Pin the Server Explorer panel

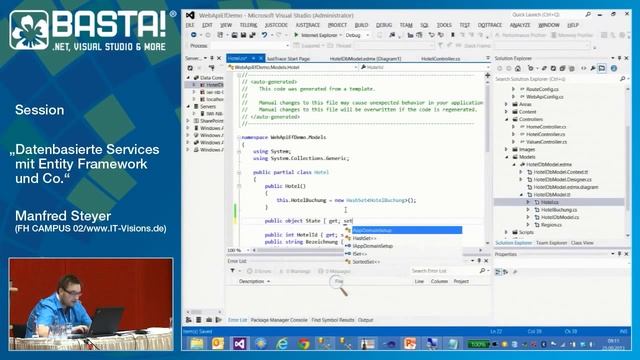coord(212,58)
